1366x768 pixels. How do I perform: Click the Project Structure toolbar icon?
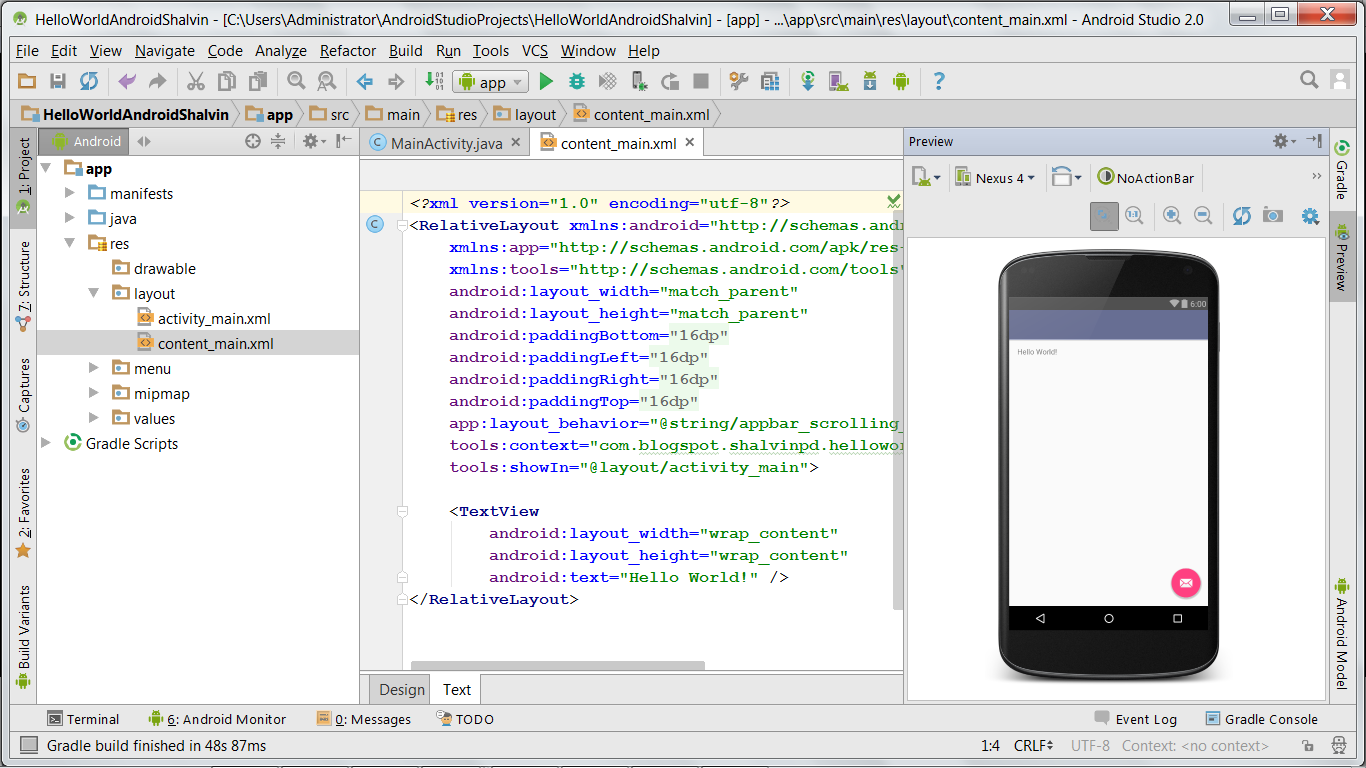tap(770, 82)
